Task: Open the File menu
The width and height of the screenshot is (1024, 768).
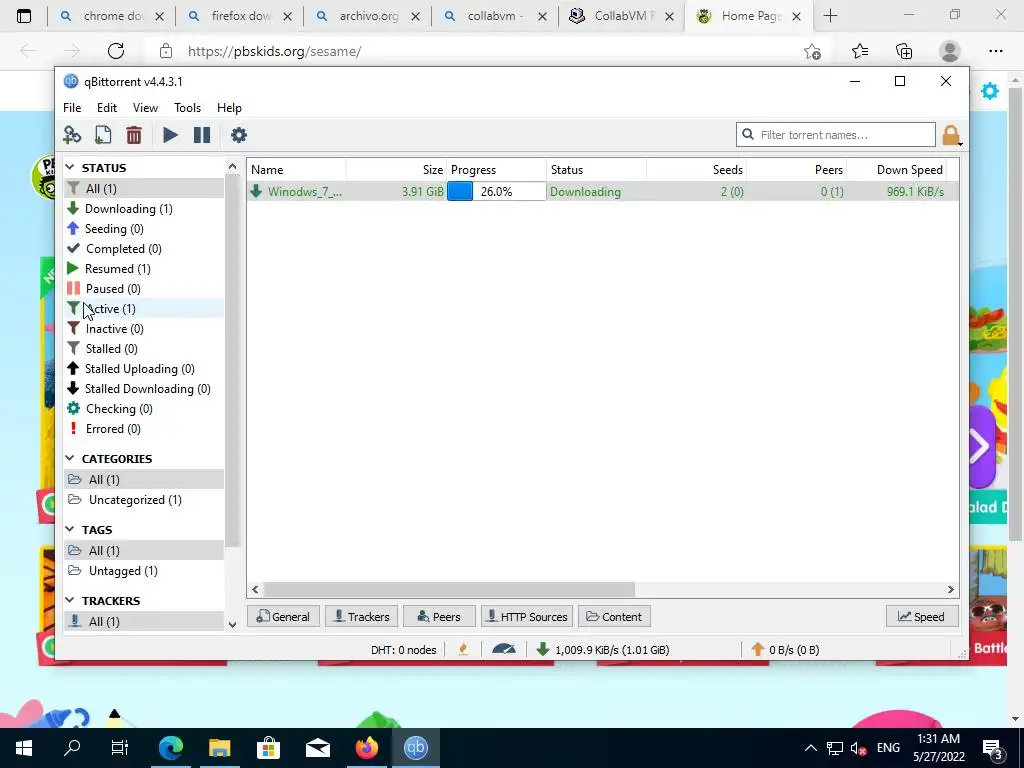Action: [72, 108]
